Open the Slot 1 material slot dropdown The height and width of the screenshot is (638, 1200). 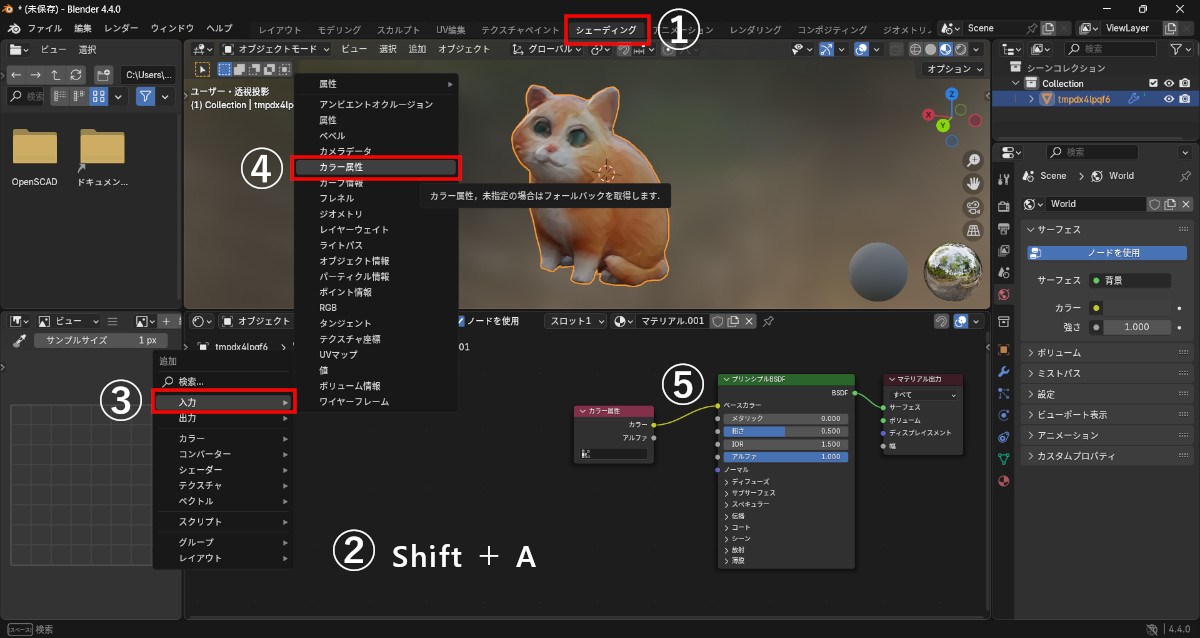click(576, 321)
